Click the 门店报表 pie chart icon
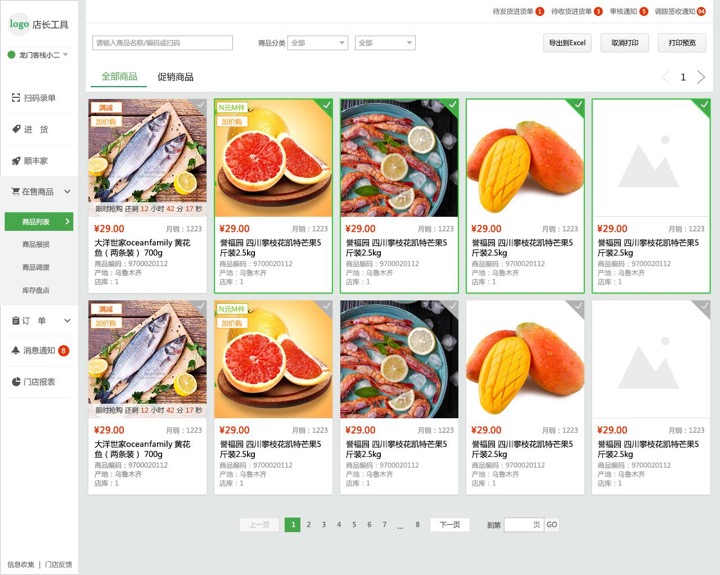 (x=16, y=382)
